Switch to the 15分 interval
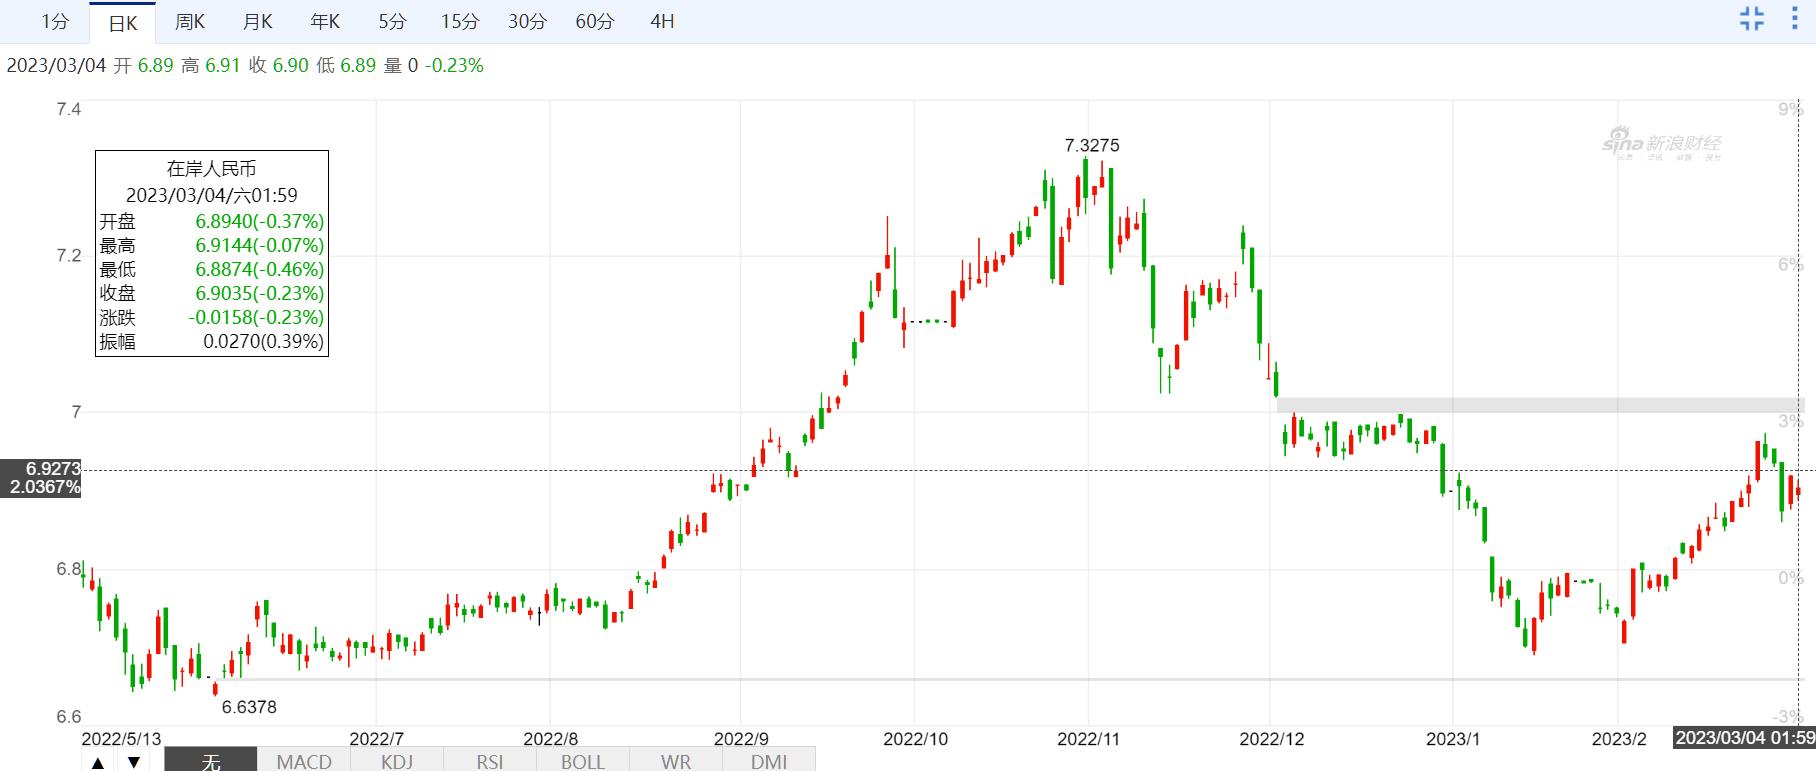This screenshot has width=1816, height=771. pos(460,21)
